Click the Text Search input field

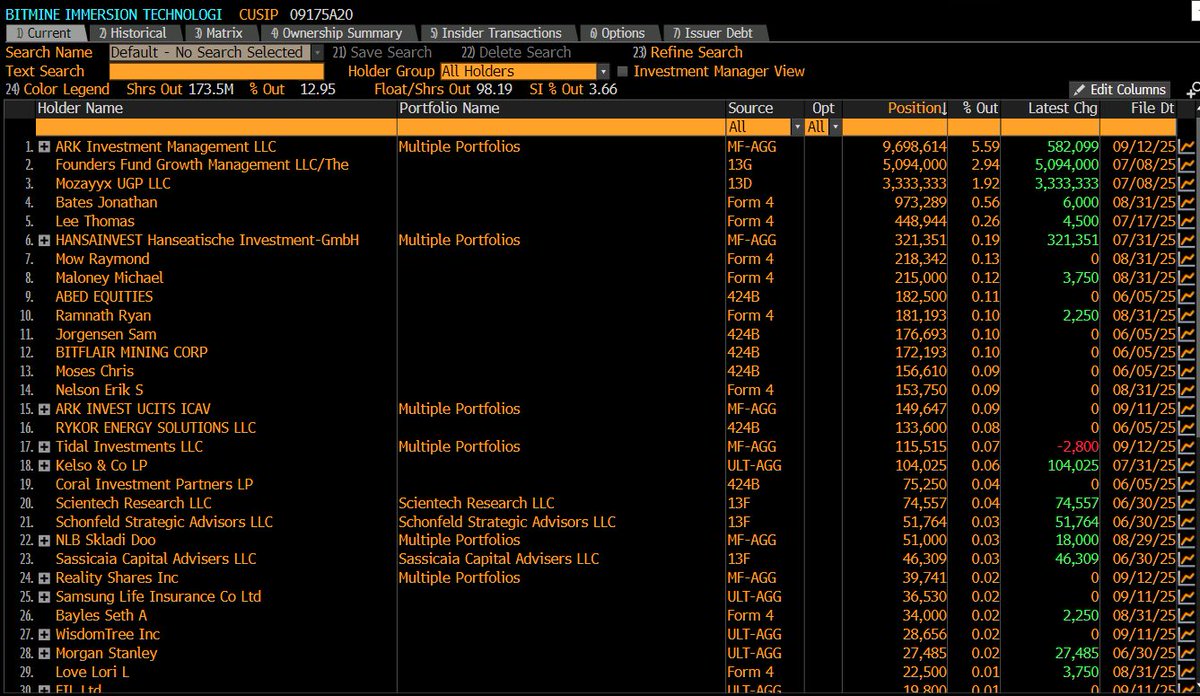(x=216, y=71)
